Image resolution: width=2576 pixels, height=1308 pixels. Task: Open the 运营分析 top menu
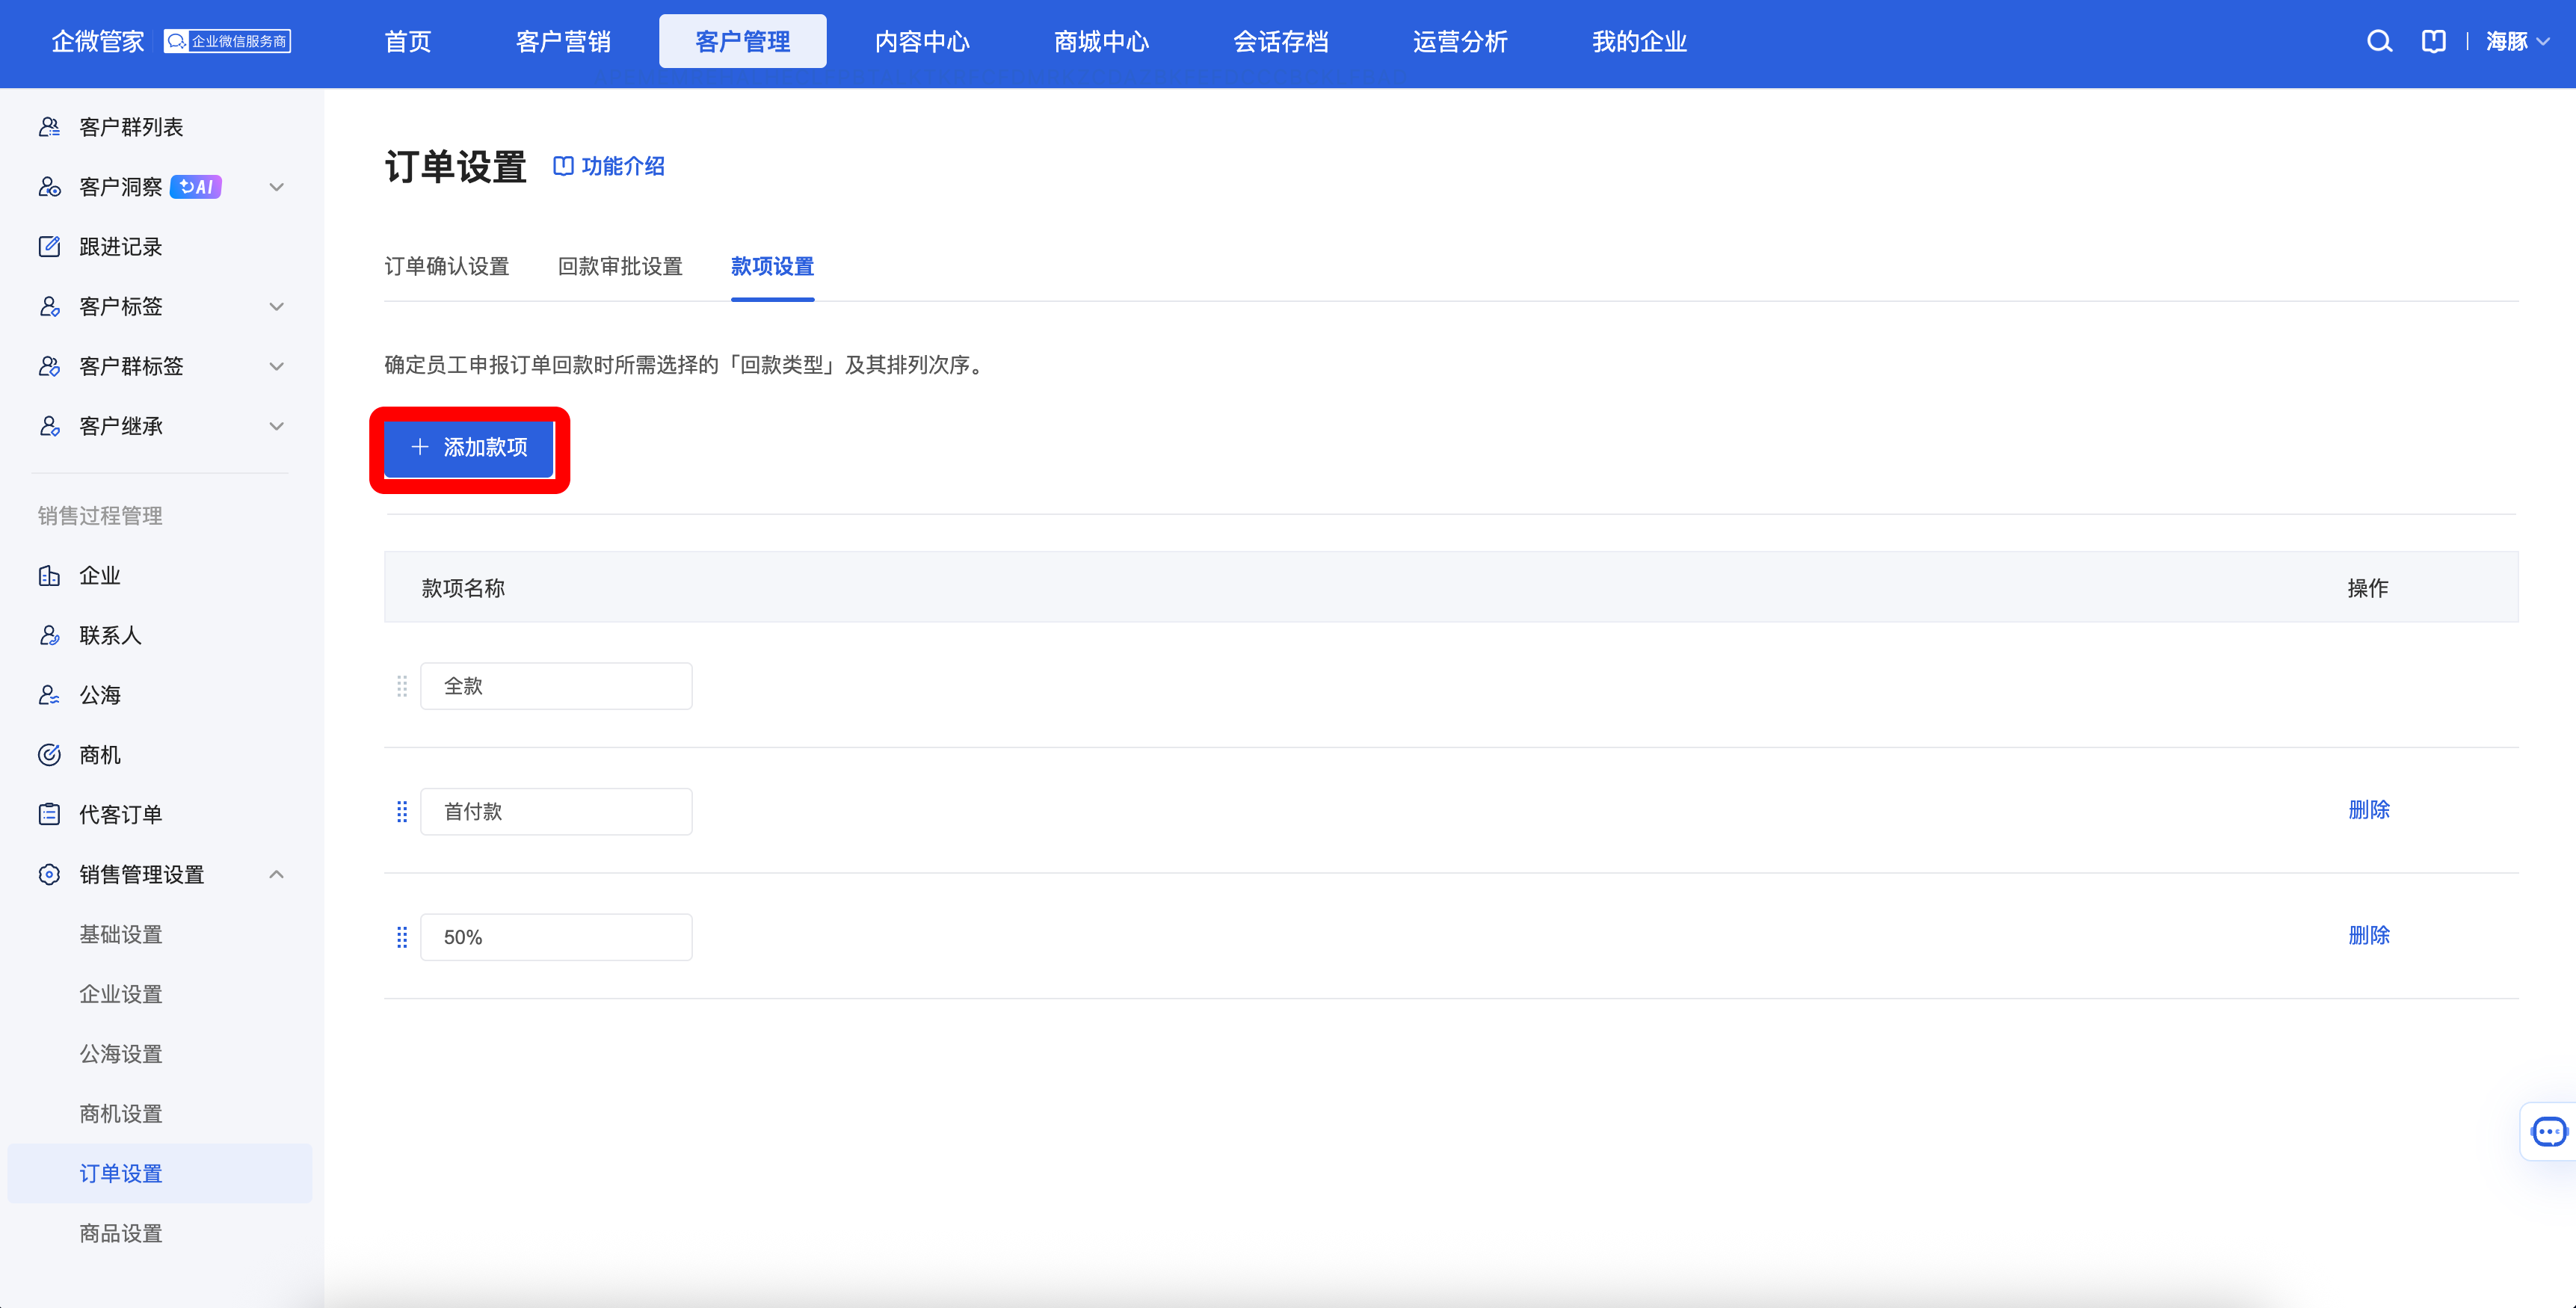point(1460,41)
